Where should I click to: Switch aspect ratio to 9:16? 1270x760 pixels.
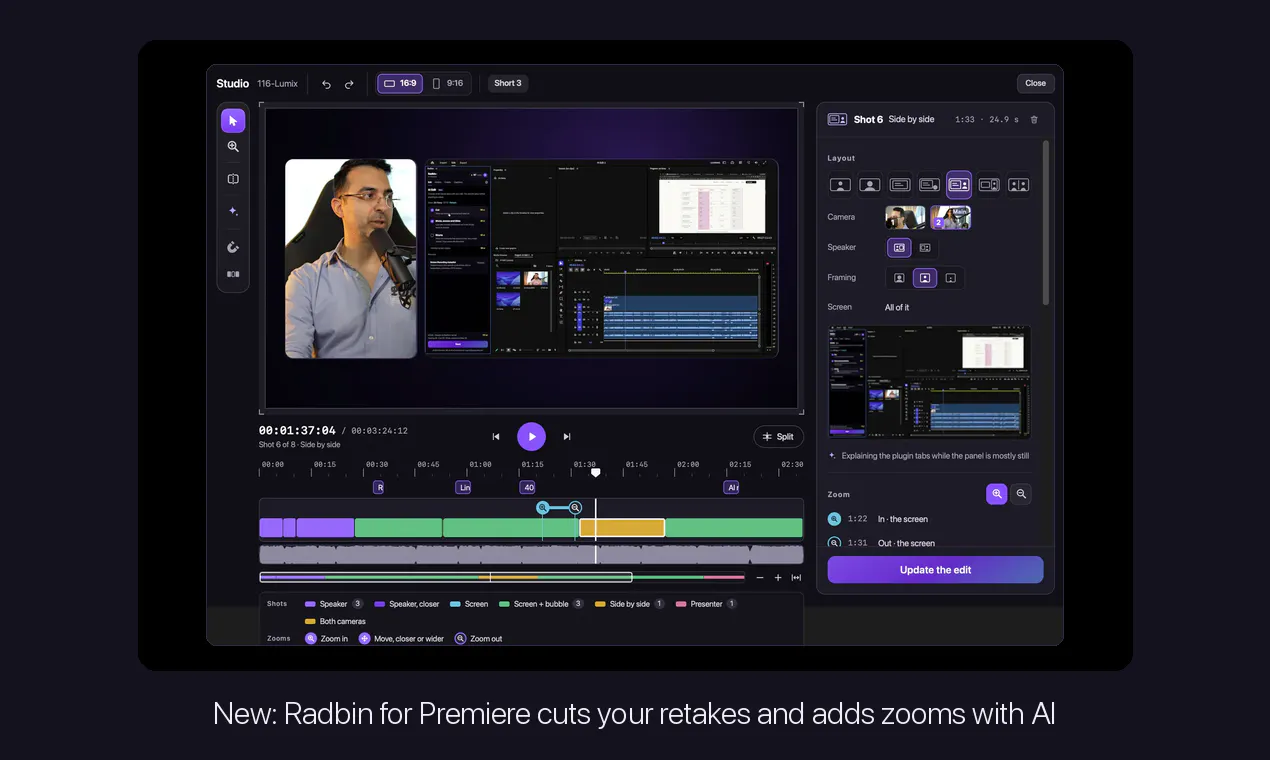pyautogui.click(x=447, y=84)
